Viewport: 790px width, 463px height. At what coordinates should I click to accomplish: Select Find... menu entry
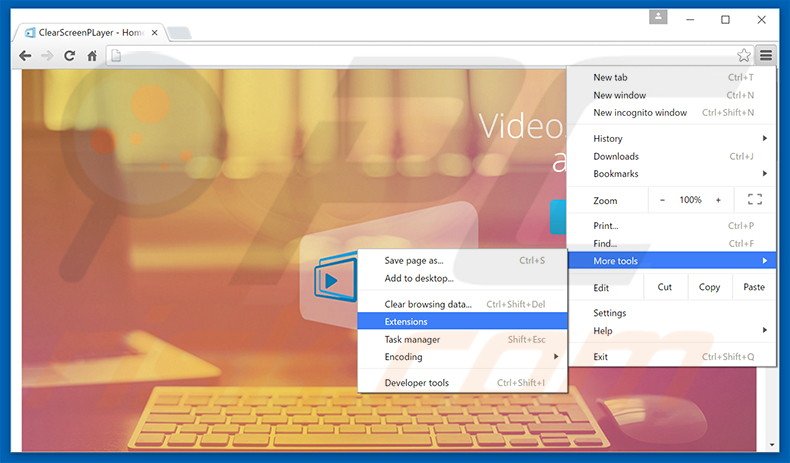click(x=672, y=243)
